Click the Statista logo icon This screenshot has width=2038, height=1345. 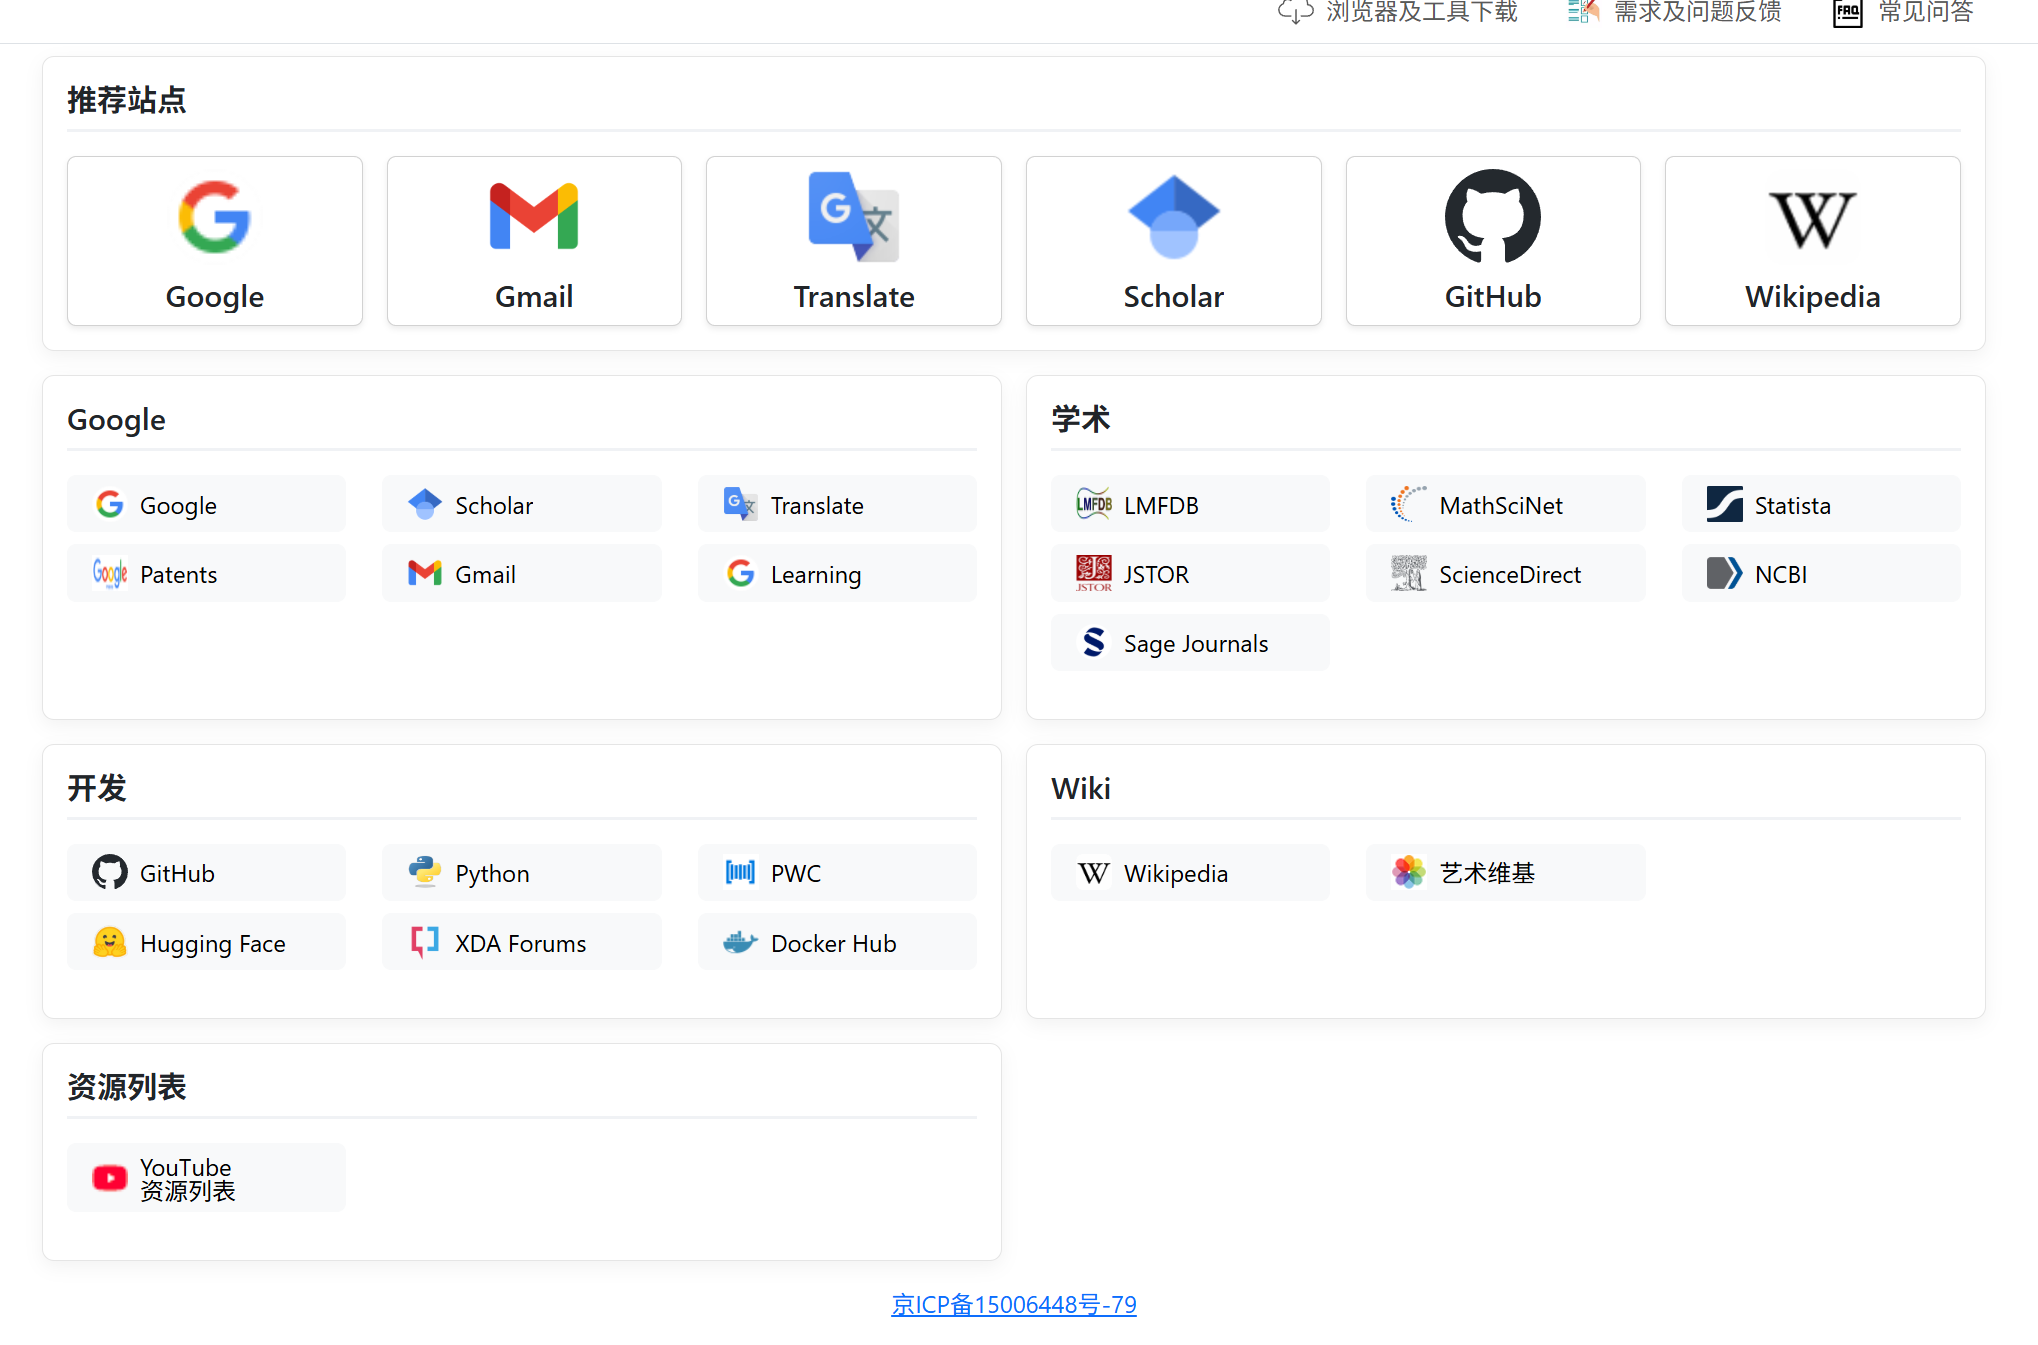point(1725,504)
